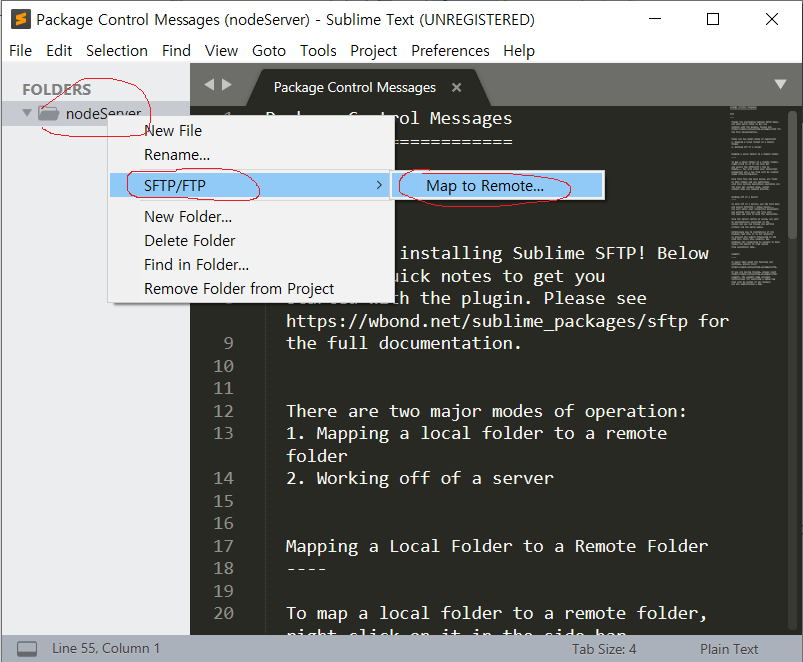Click the FOLDERS sidebar heading

click(57, 90)
